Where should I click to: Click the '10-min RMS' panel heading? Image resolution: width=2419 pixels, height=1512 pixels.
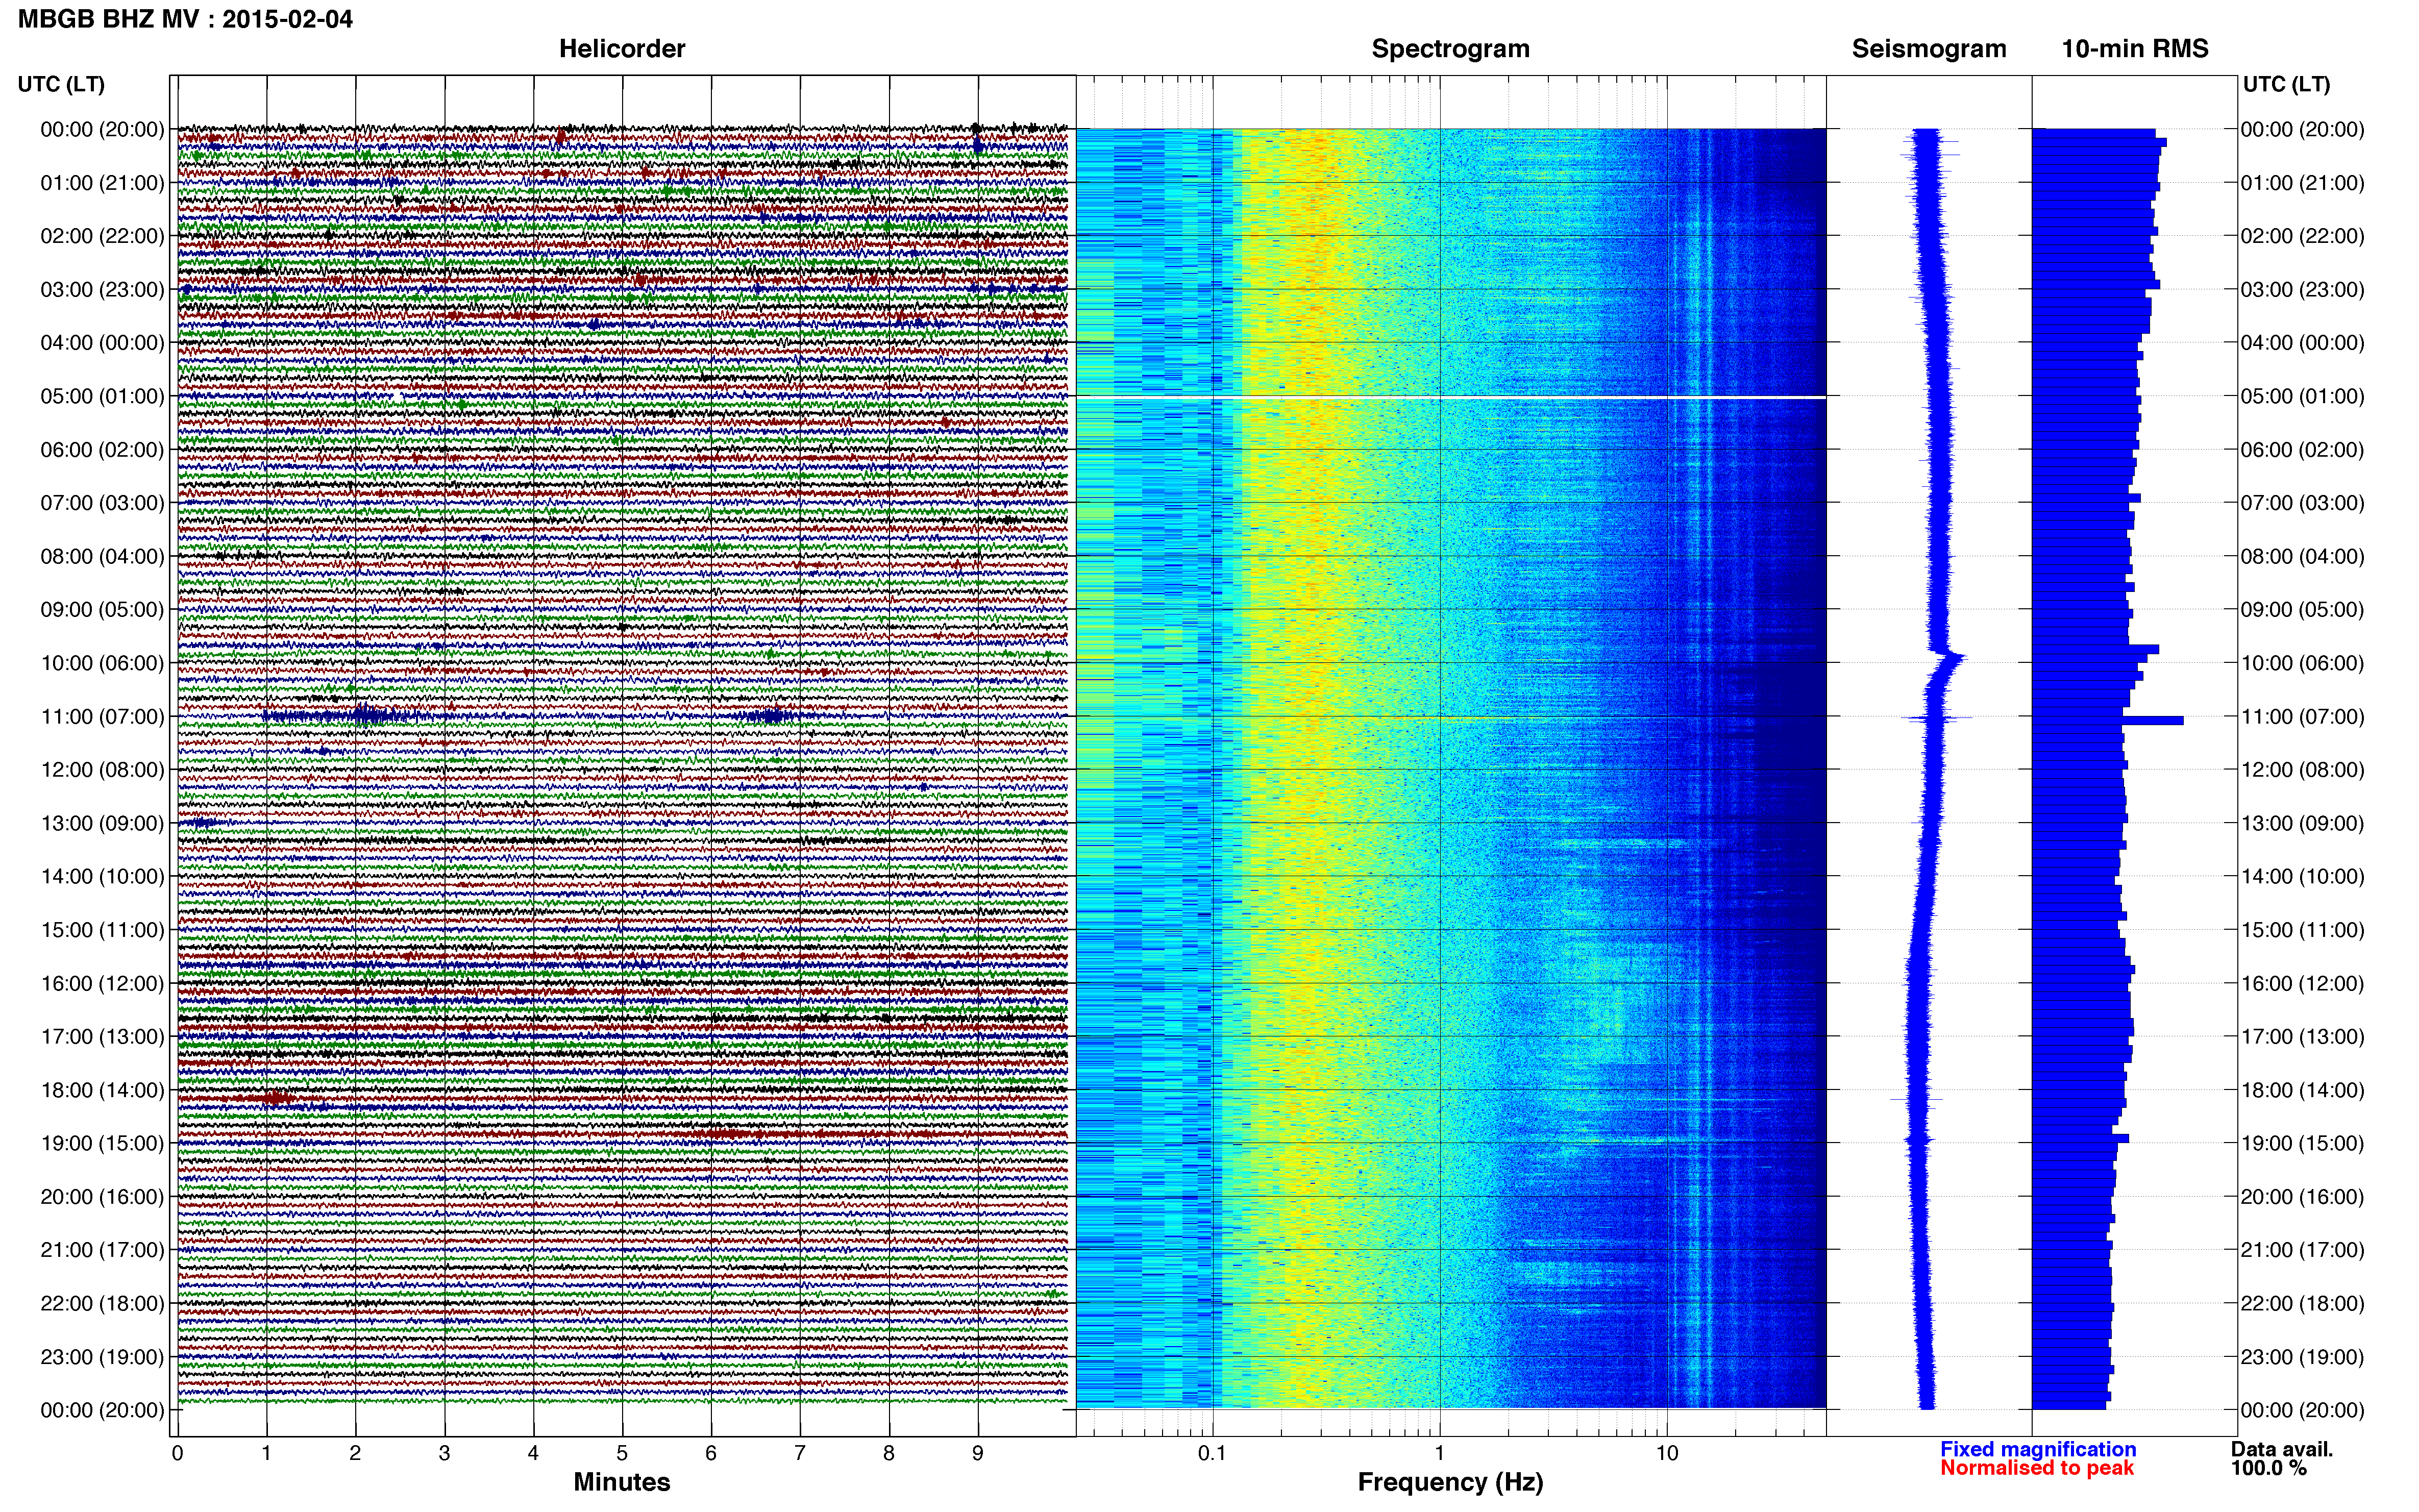(x=2135, y=49)
